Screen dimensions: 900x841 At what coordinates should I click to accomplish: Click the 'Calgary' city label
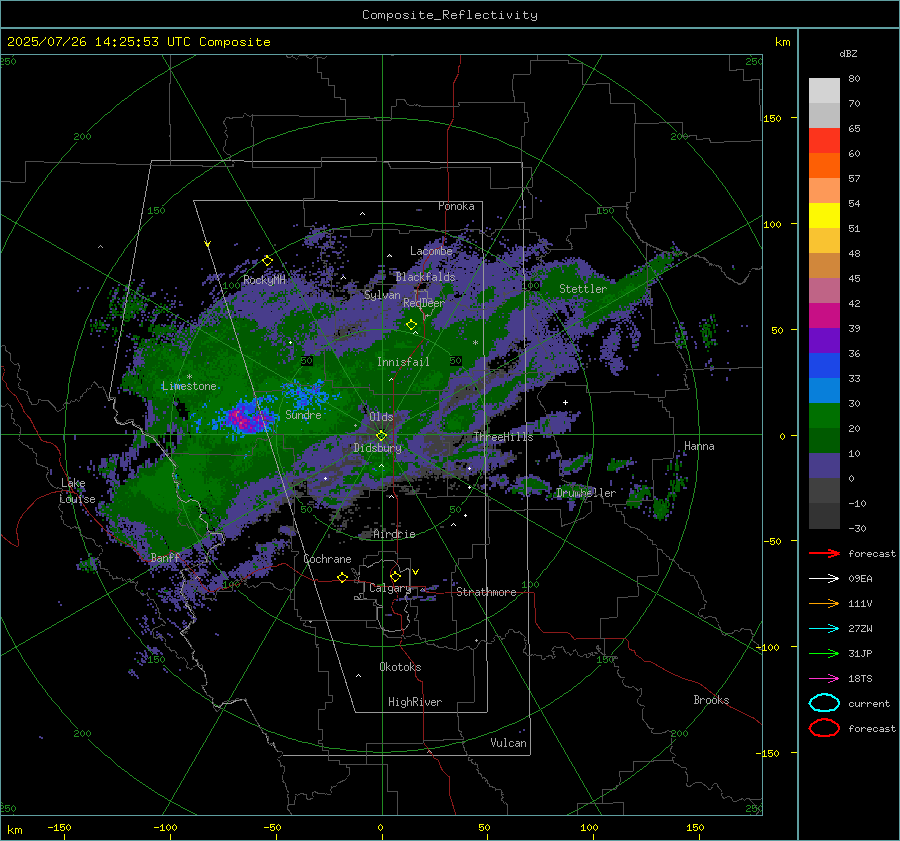coord(390,588)
